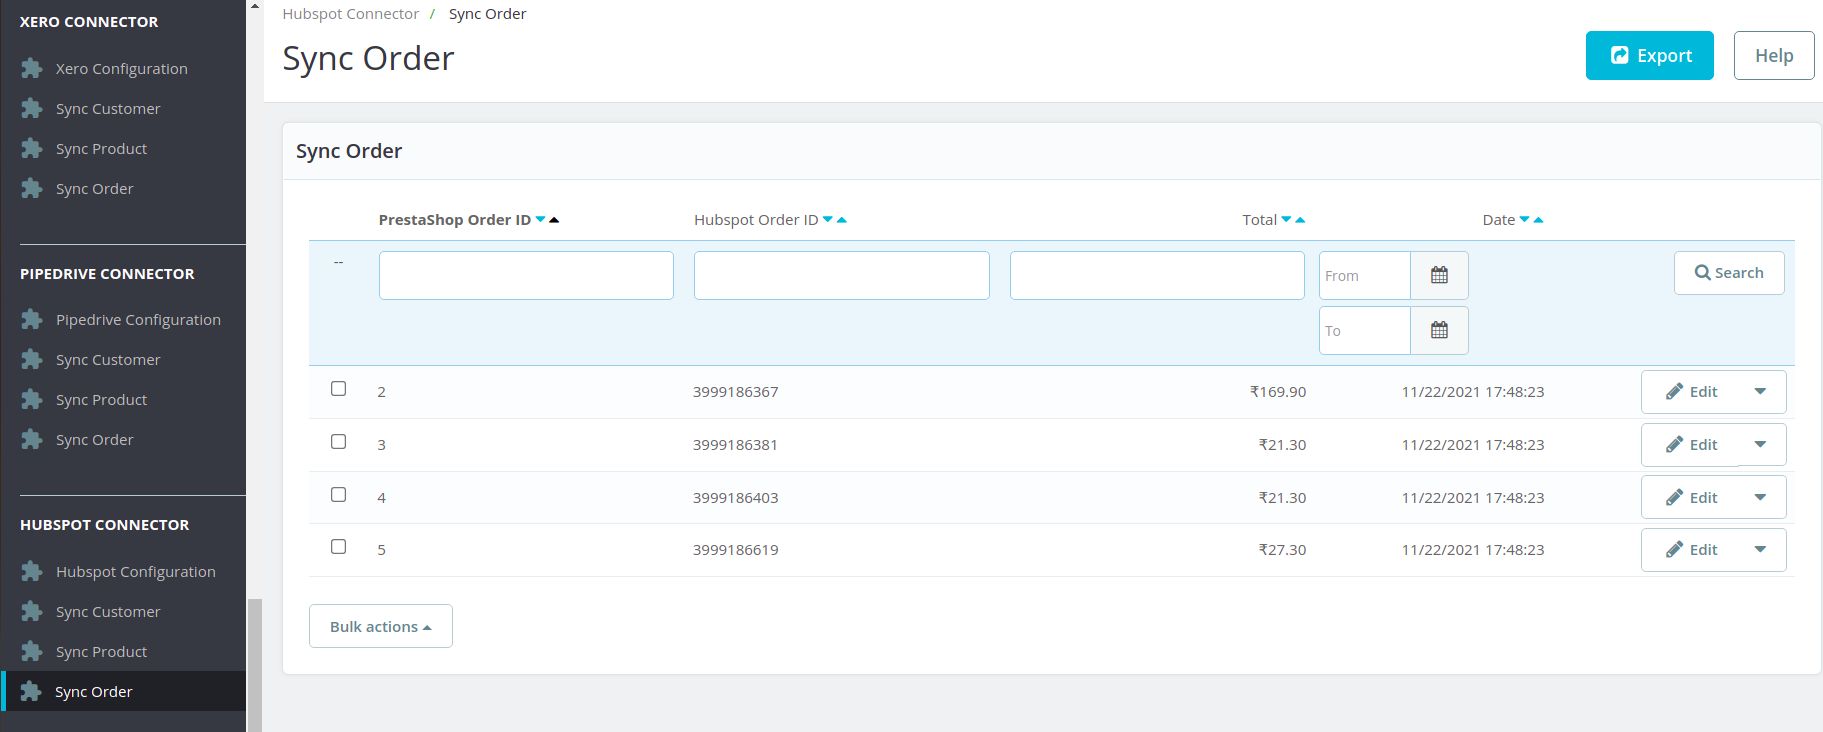Focus the From date field
This screenshot has width=1823, height=732.
(1365, 275)
